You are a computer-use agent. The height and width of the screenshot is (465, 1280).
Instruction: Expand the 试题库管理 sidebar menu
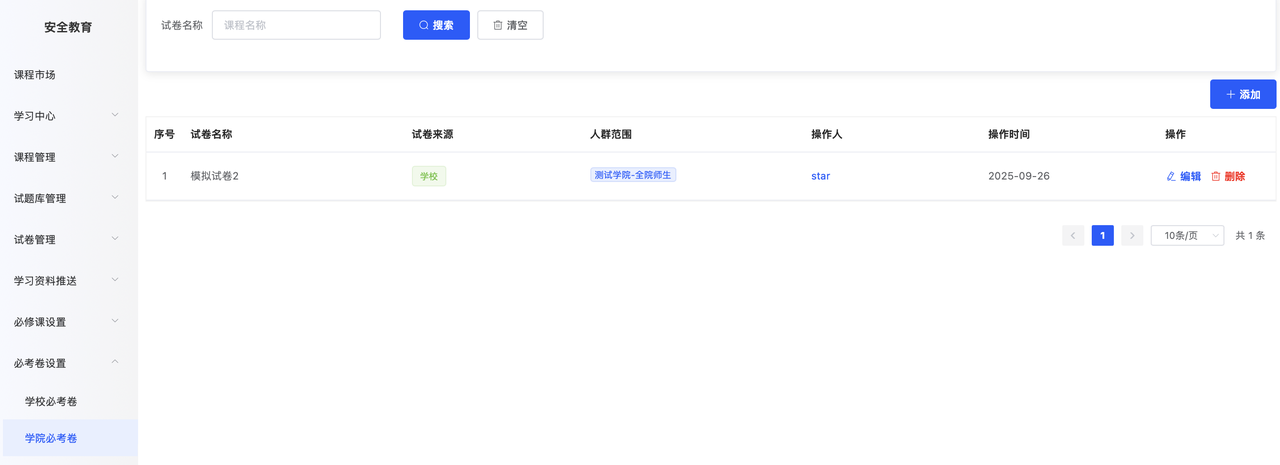pos(68,198)
